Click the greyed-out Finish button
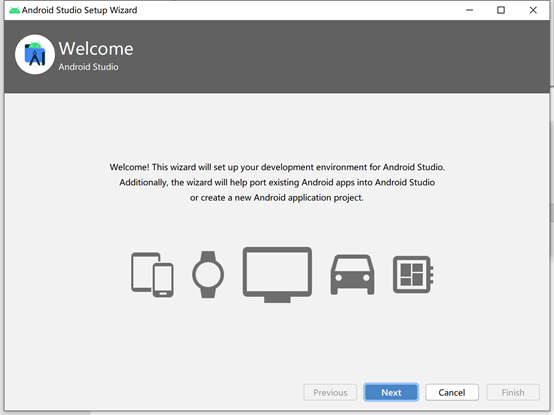554x415 pixels. 513,392
